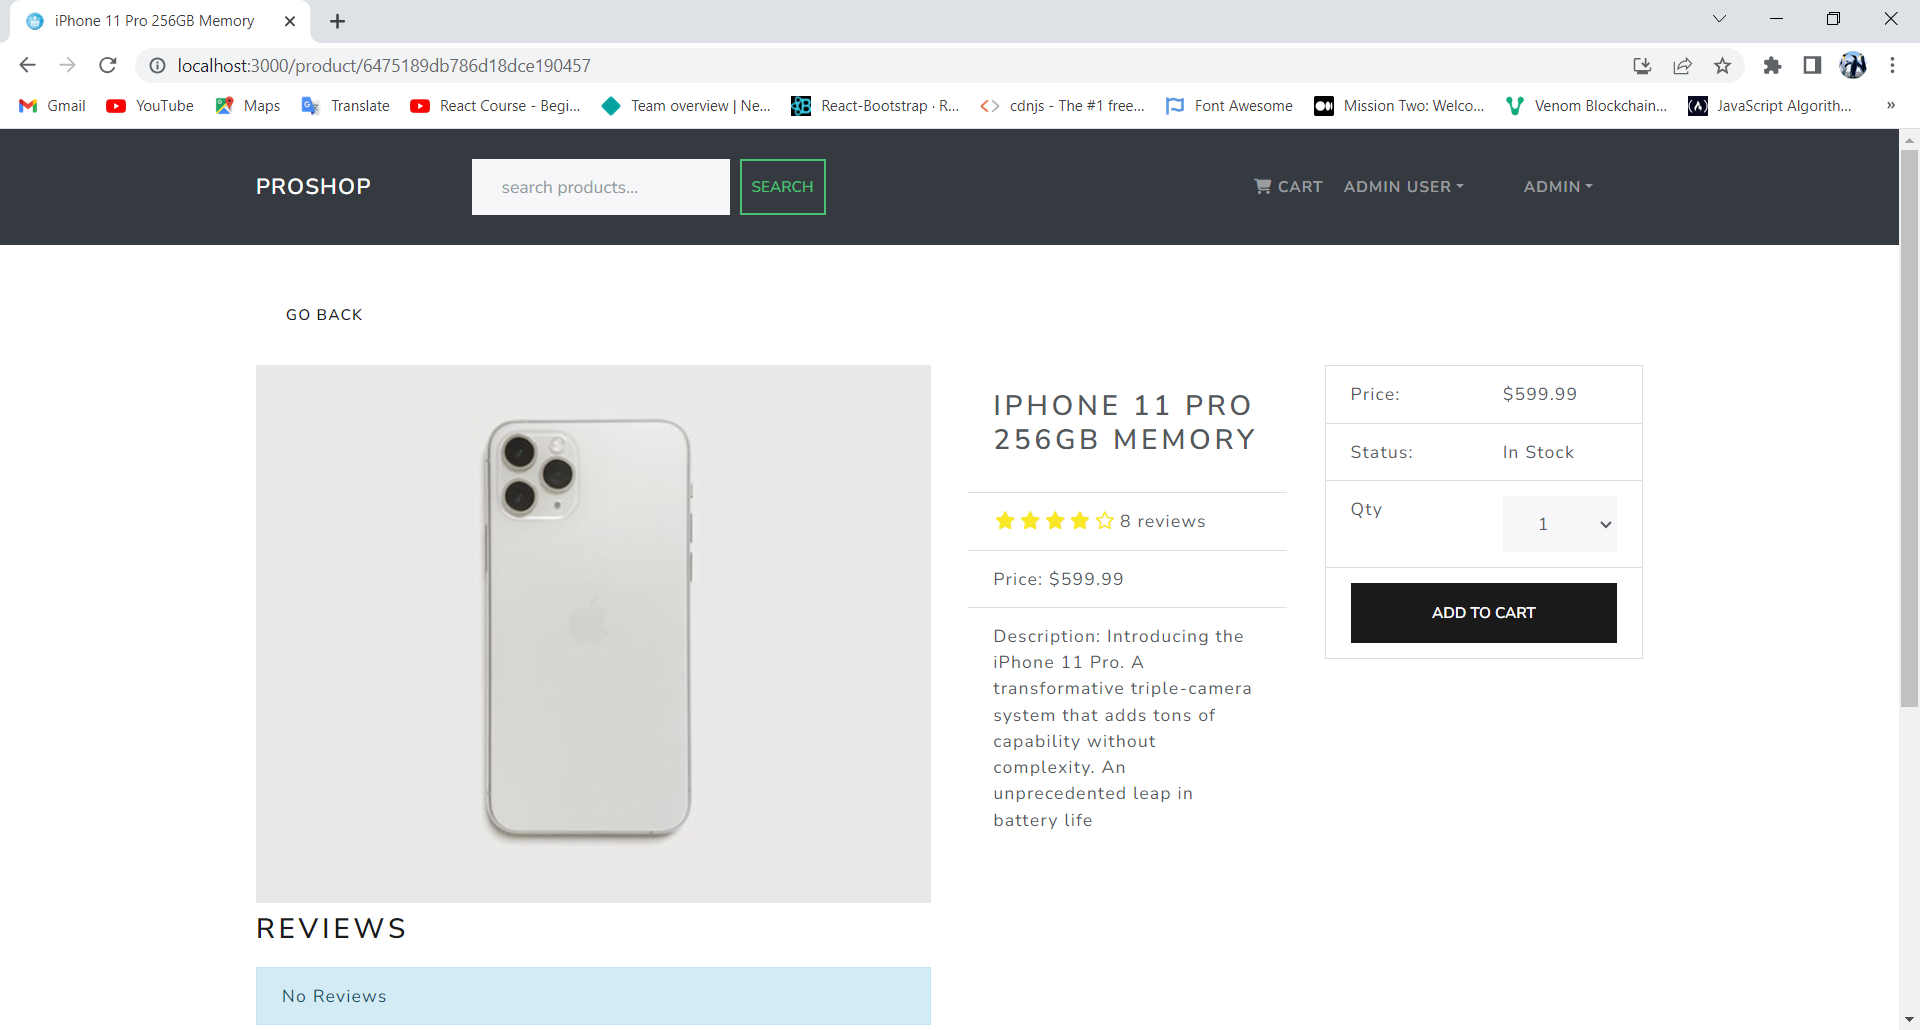The height and width of the screenshot is (1030, 1920).
Task: Click the ADD TO CART button
Action: 1483,612
